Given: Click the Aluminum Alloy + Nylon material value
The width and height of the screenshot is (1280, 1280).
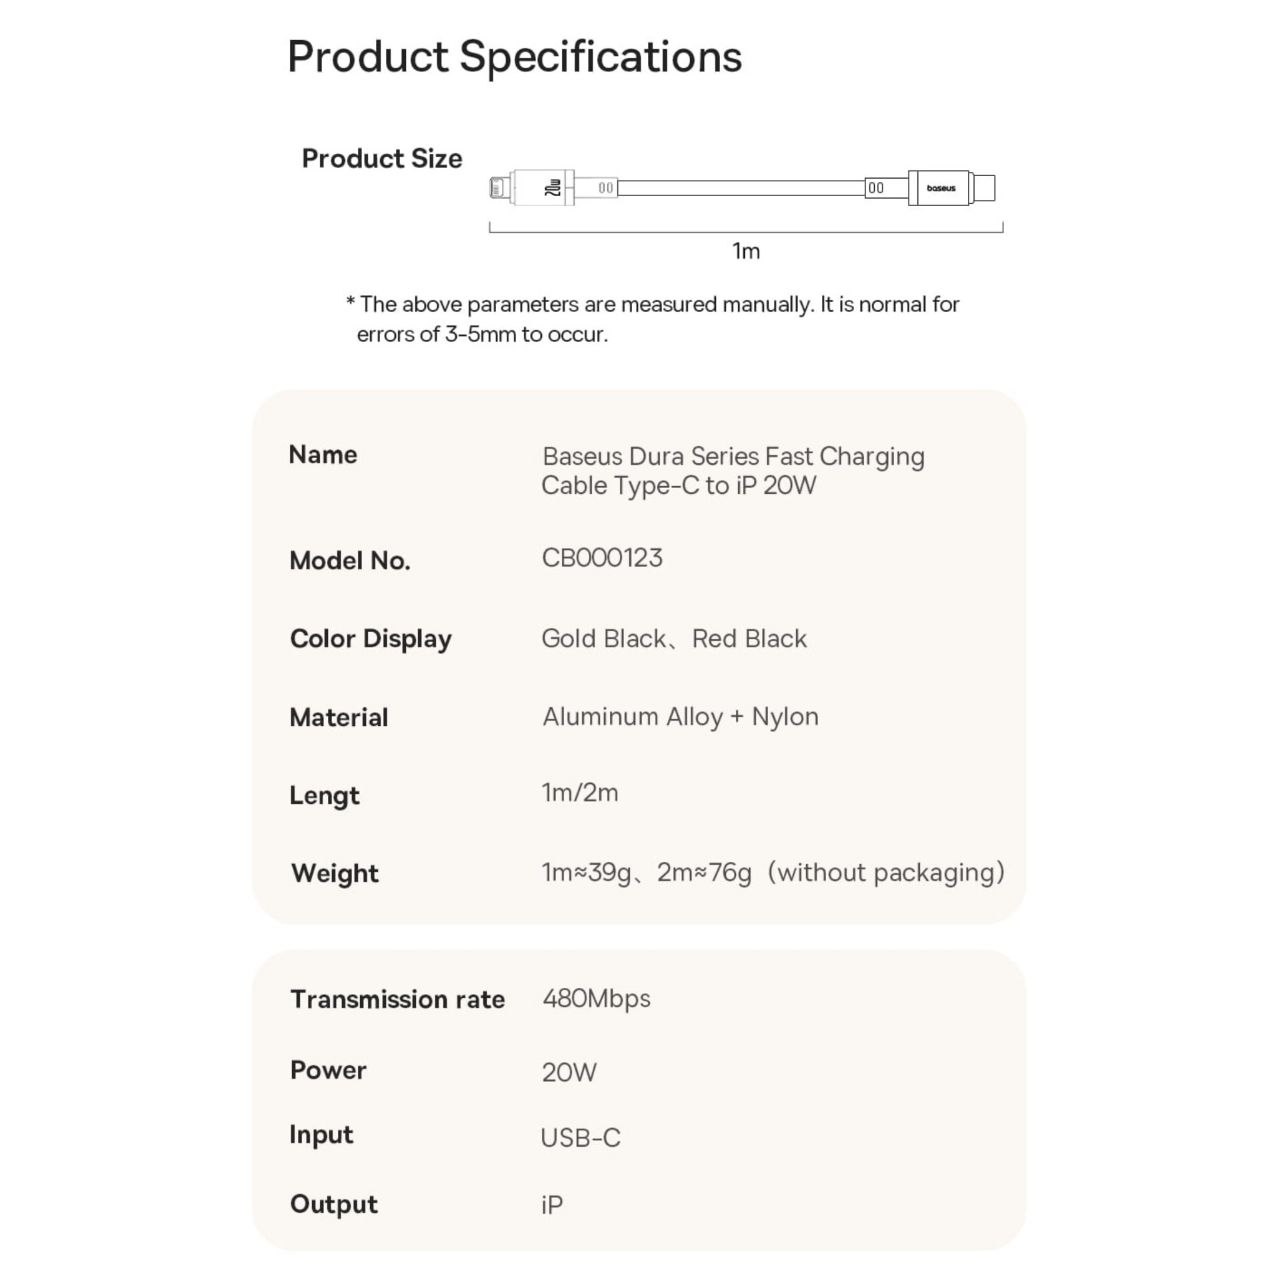Looking at the screenshot, I should pos(680,717).
